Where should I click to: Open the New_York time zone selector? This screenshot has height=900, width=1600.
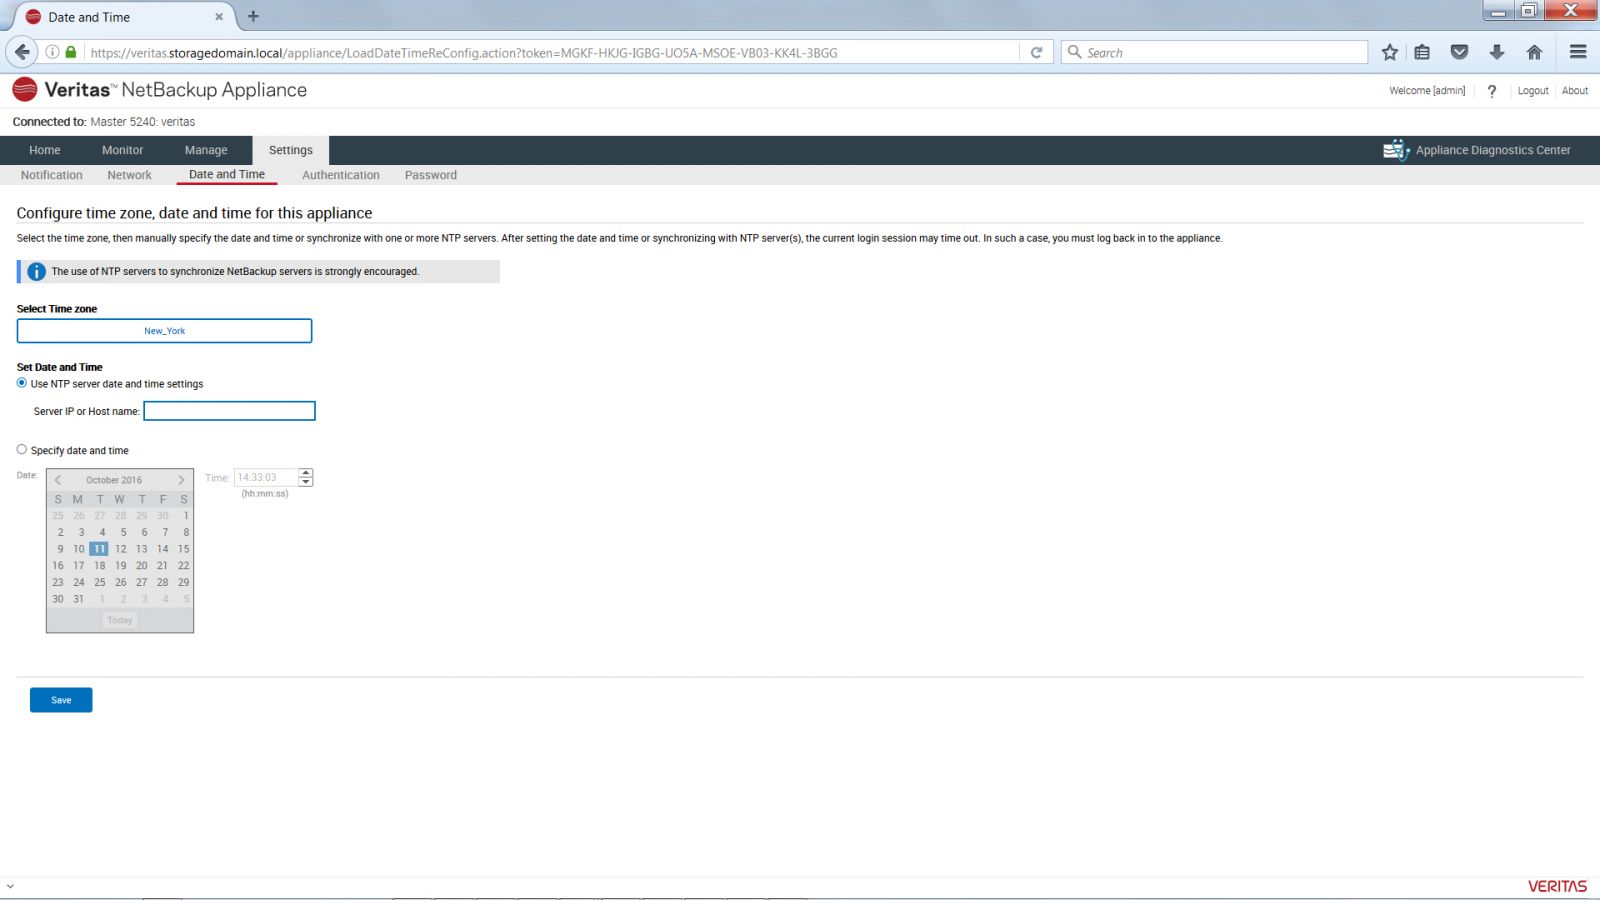(x=164, y=331)
